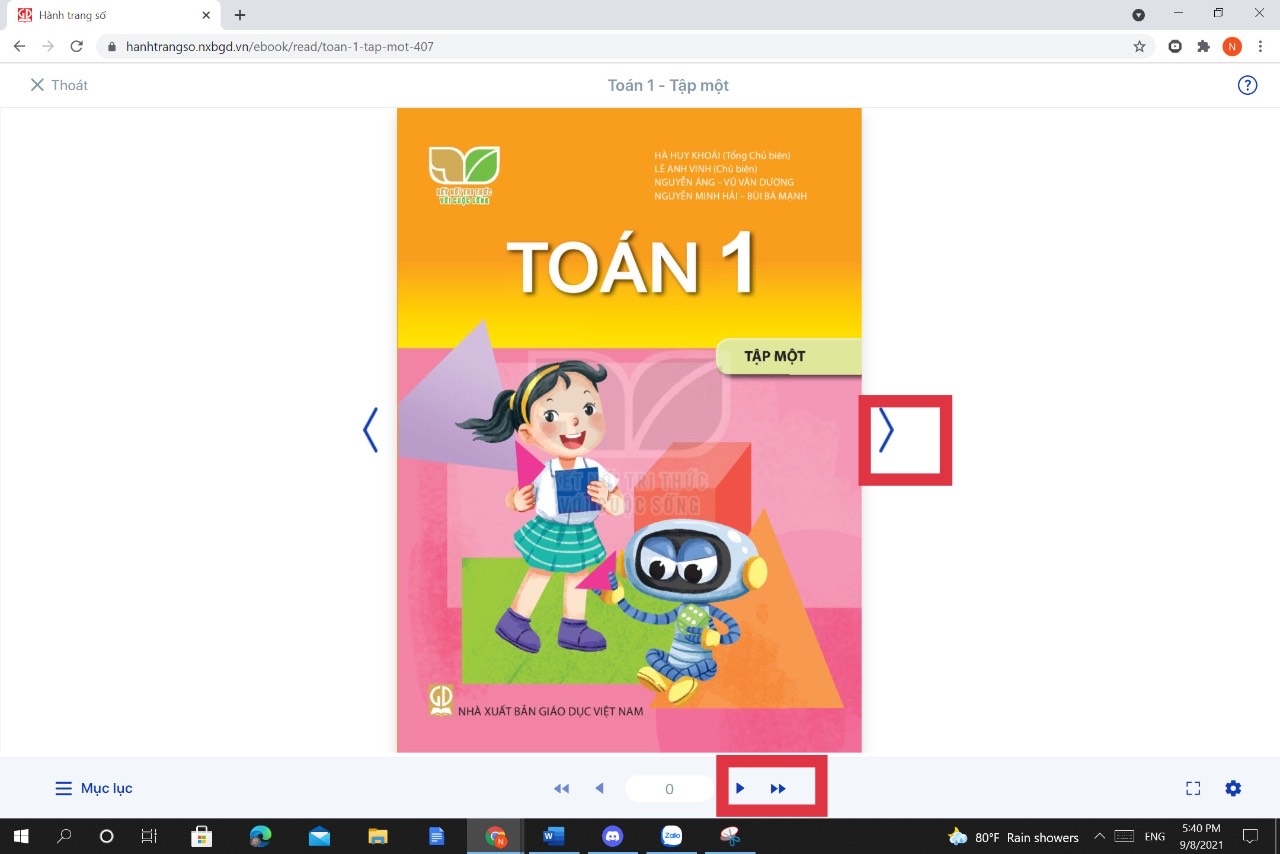The height and width of the screenshot is (854, 1280).
Task: Open Discord from taskbar
Action: coord(613,836)
